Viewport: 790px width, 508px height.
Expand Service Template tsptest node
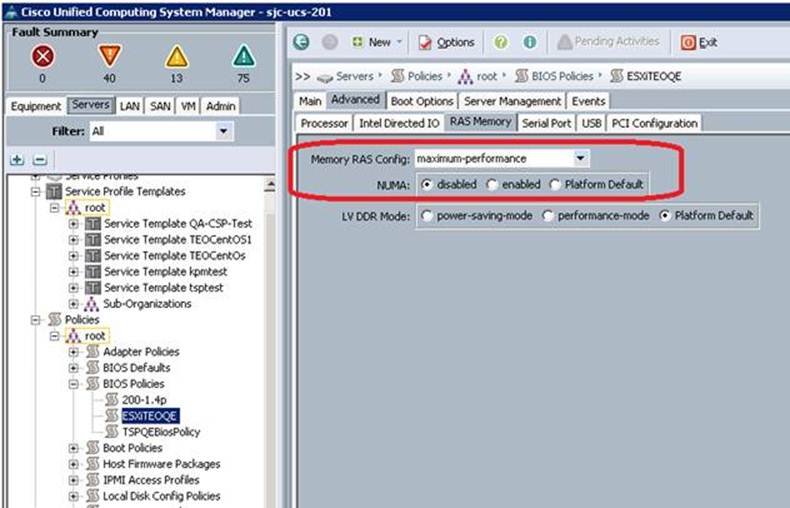[74, 288]
